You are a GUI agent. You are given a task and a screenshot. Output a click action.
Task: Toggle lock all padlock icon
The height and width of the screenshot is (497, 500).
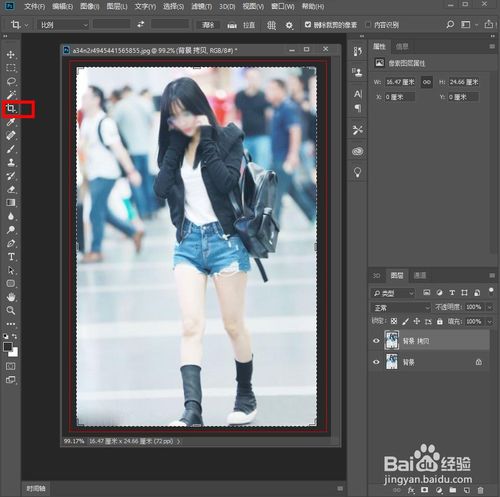pyautogui.click(x=440, y=321)
